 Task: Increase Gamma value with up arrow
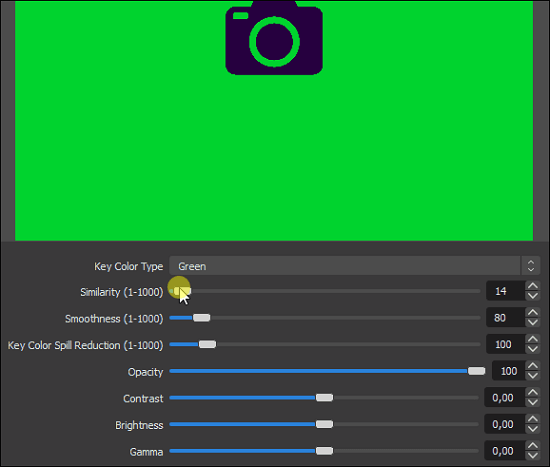pyautogui.click(x=532, y=446)
